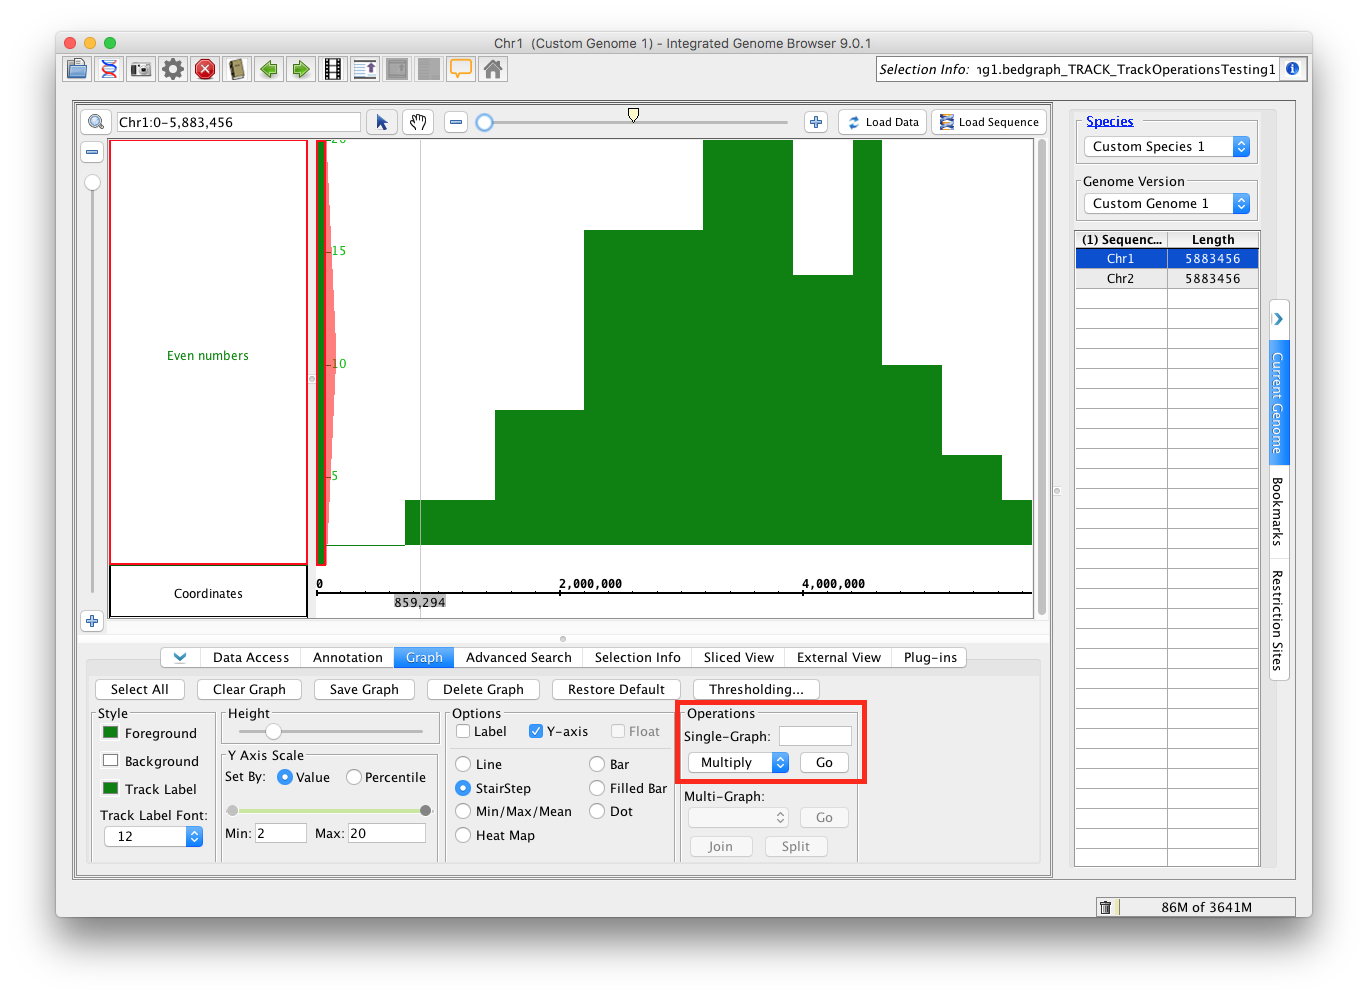The width and height of the screenshot is (1368, 997).
Task: Select the Bar graph style
Action: pos(597,764)
